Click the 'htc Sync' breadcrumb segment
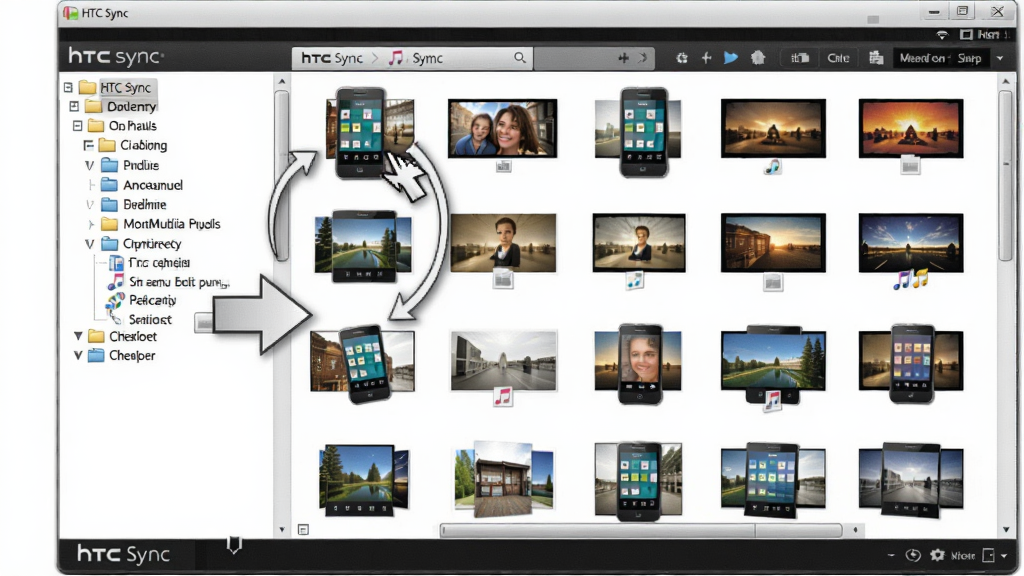Screen dimensions: 1024x576 point(332,58)
